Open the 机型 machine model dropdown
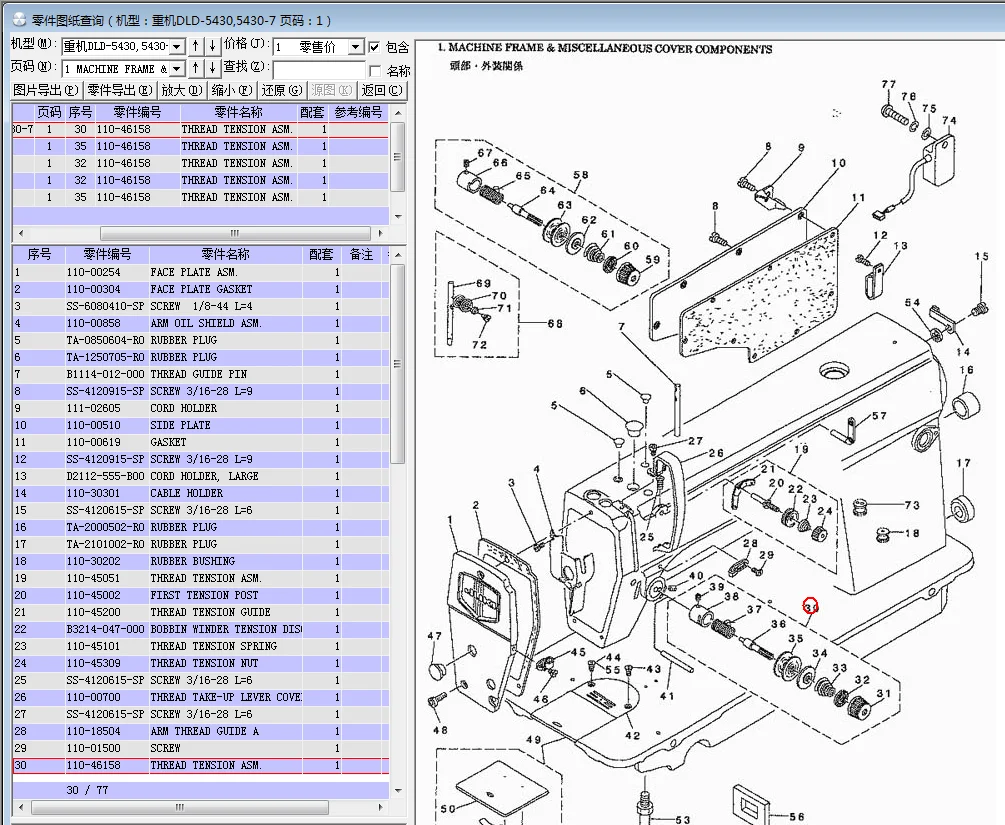1005x825 pixels. [x=177, y=47]
